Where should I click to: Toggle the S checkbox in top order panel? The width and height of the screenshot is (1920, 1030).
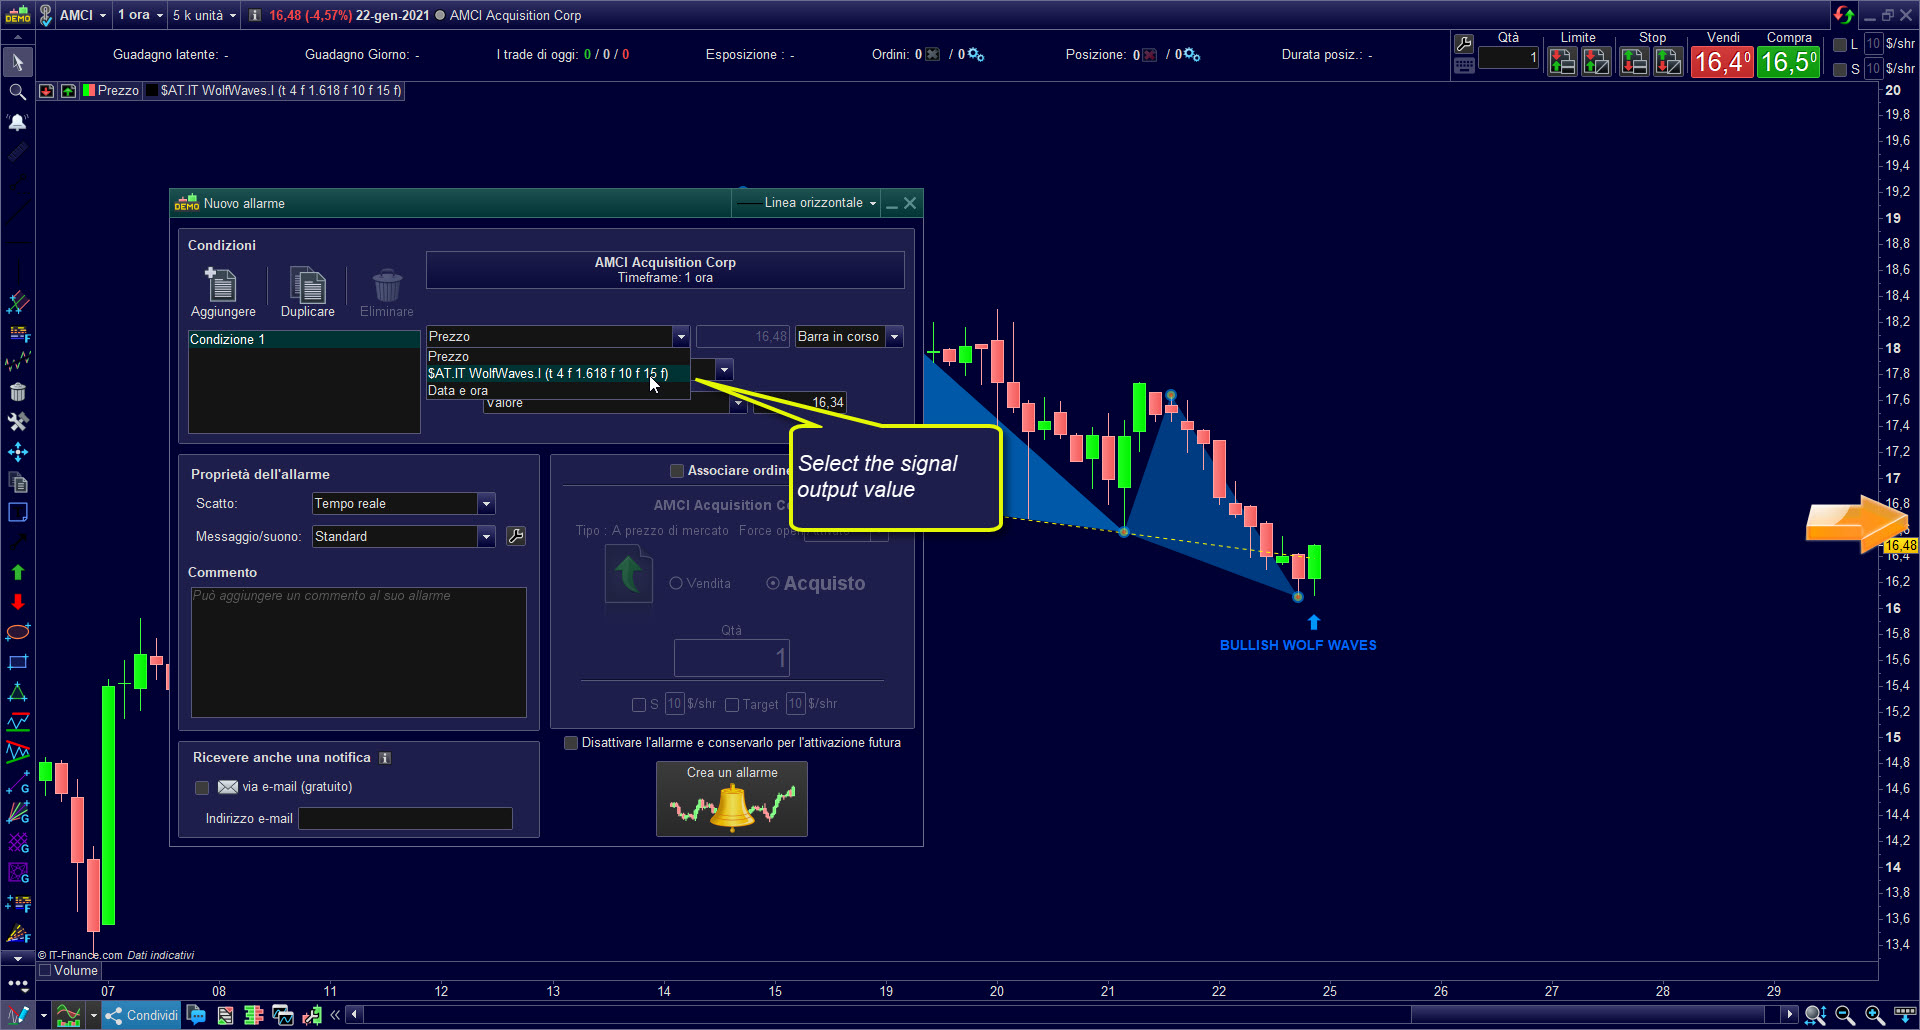(1840, 69)
